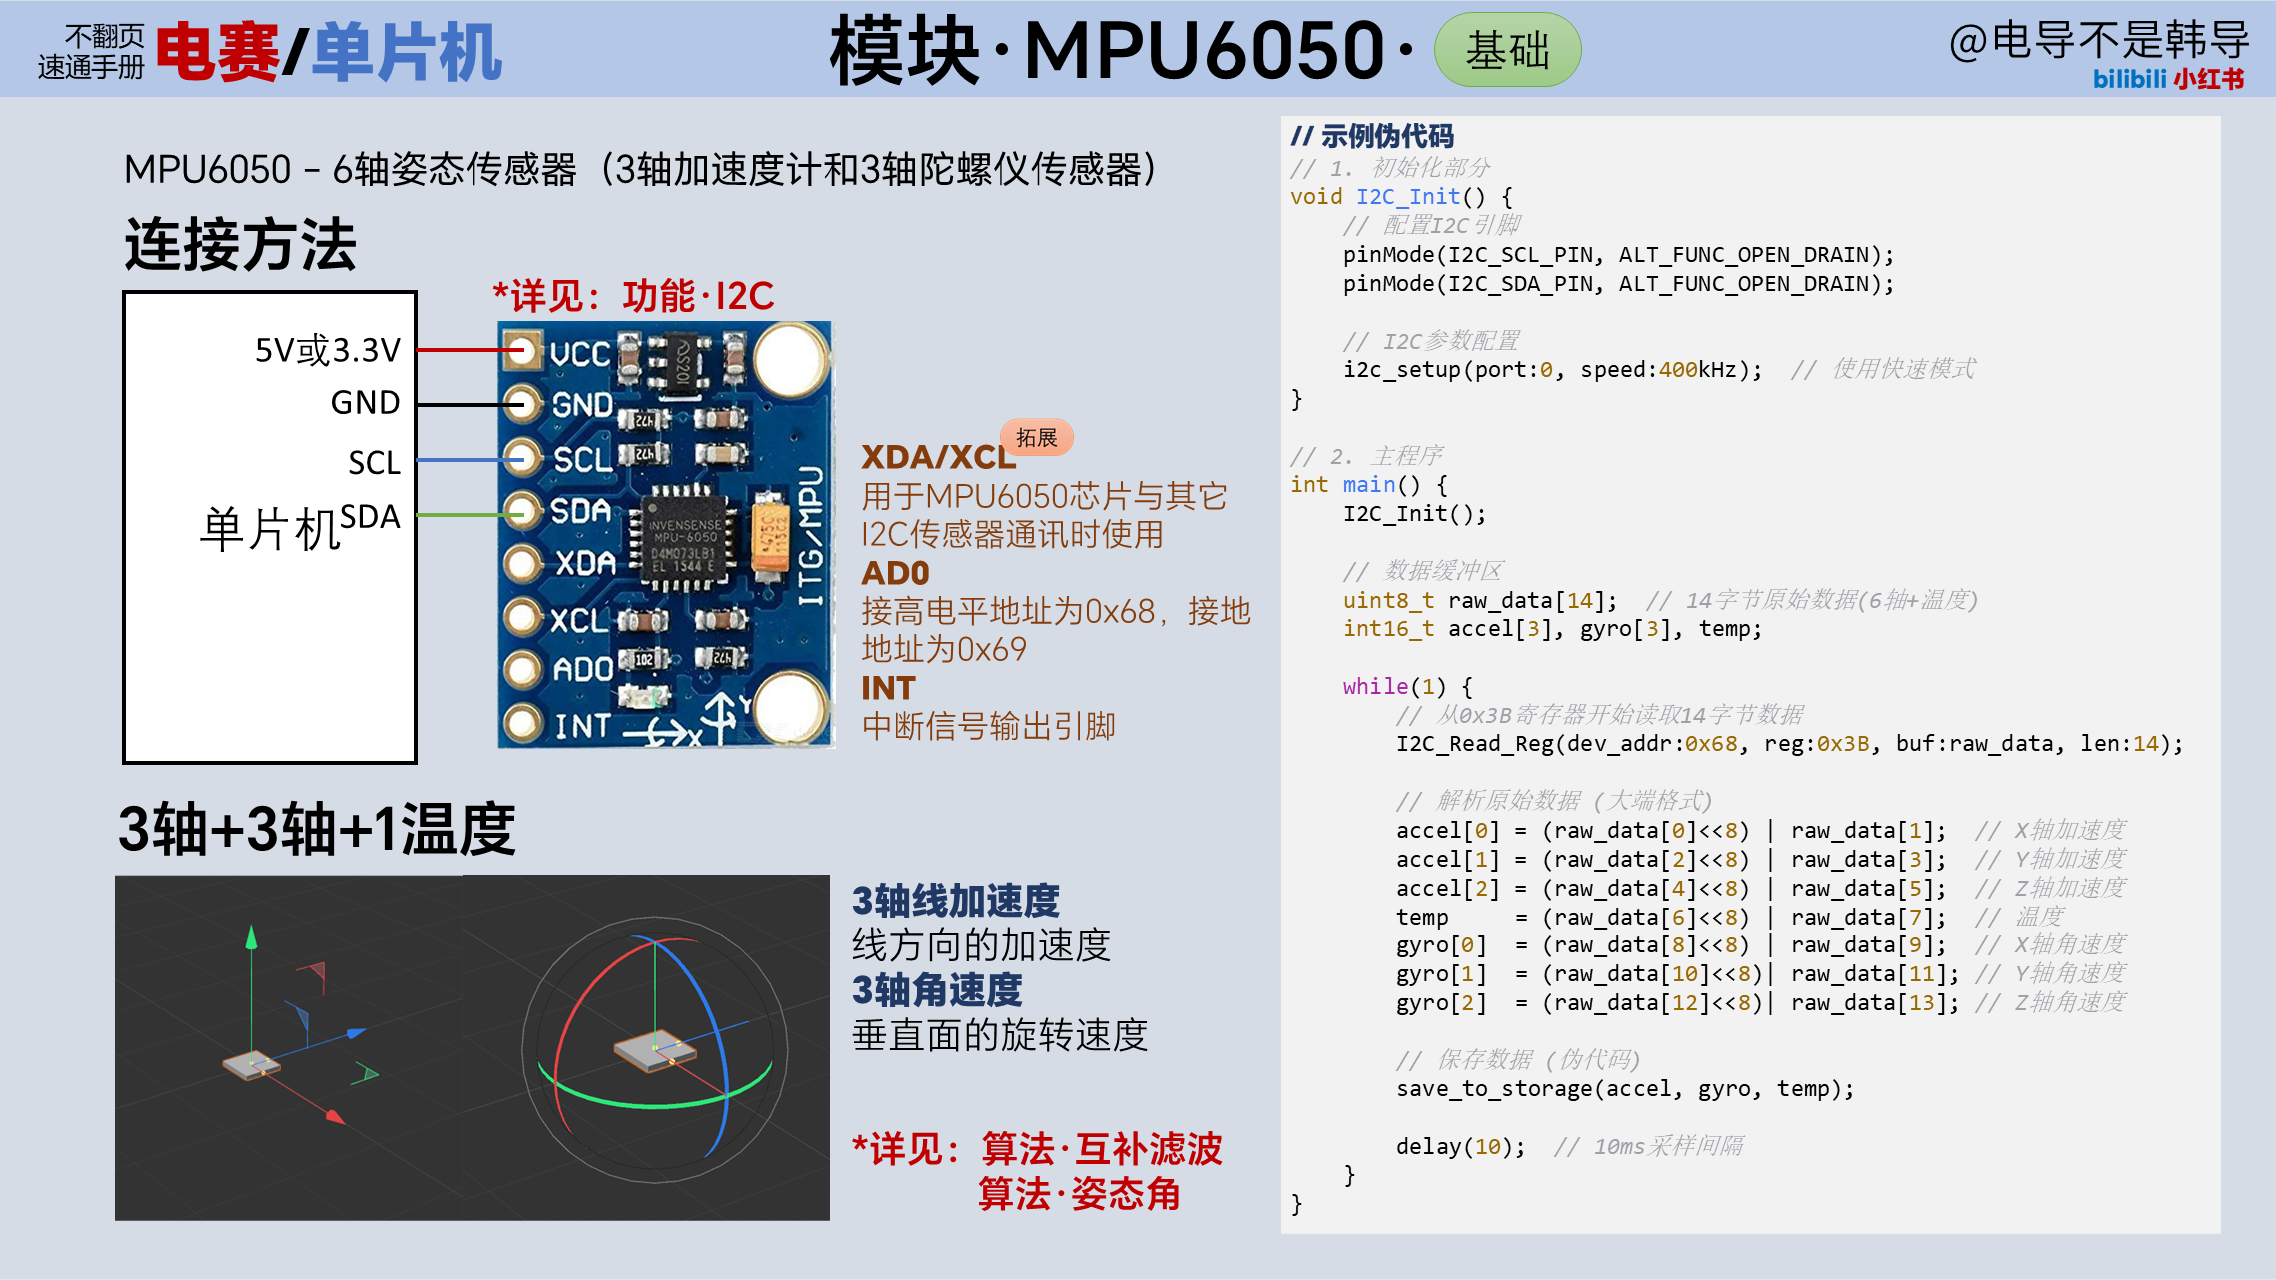Click the SDA solder pad on the board

coord(521,512)
